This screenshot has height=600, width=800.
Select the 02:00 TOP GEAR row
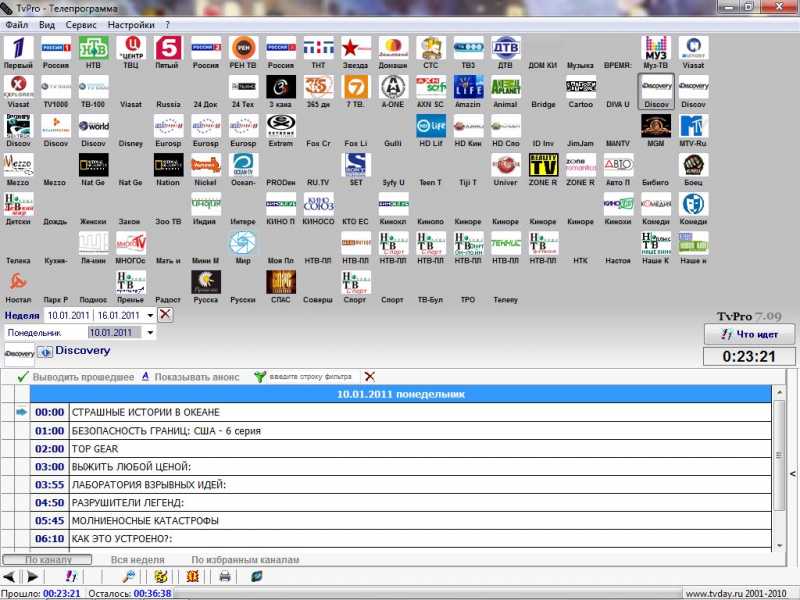pyautogui.click(x=401, y=449)
